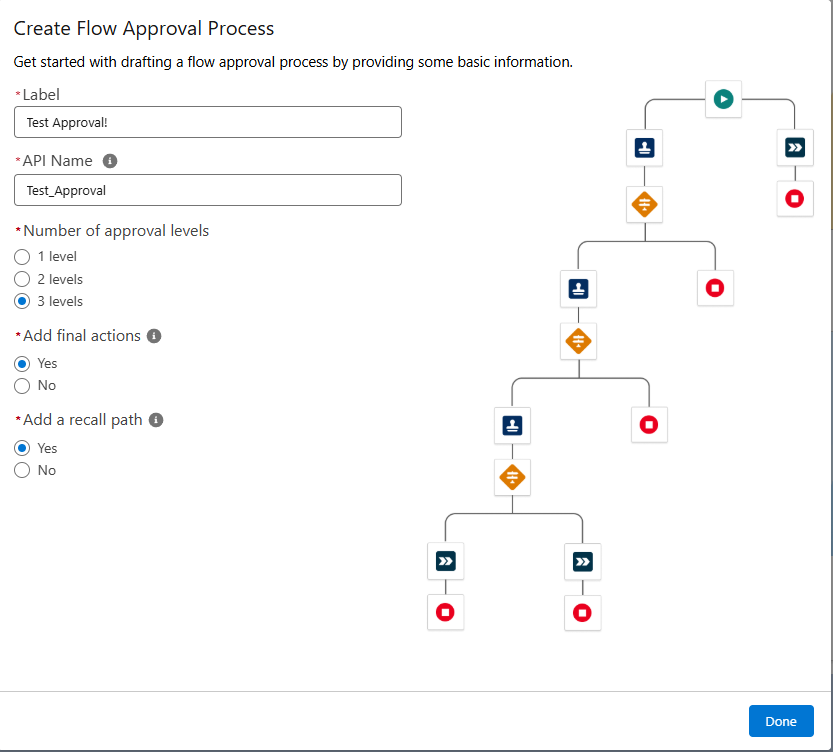Select the first approval step stamp icon

pos(644,148)
